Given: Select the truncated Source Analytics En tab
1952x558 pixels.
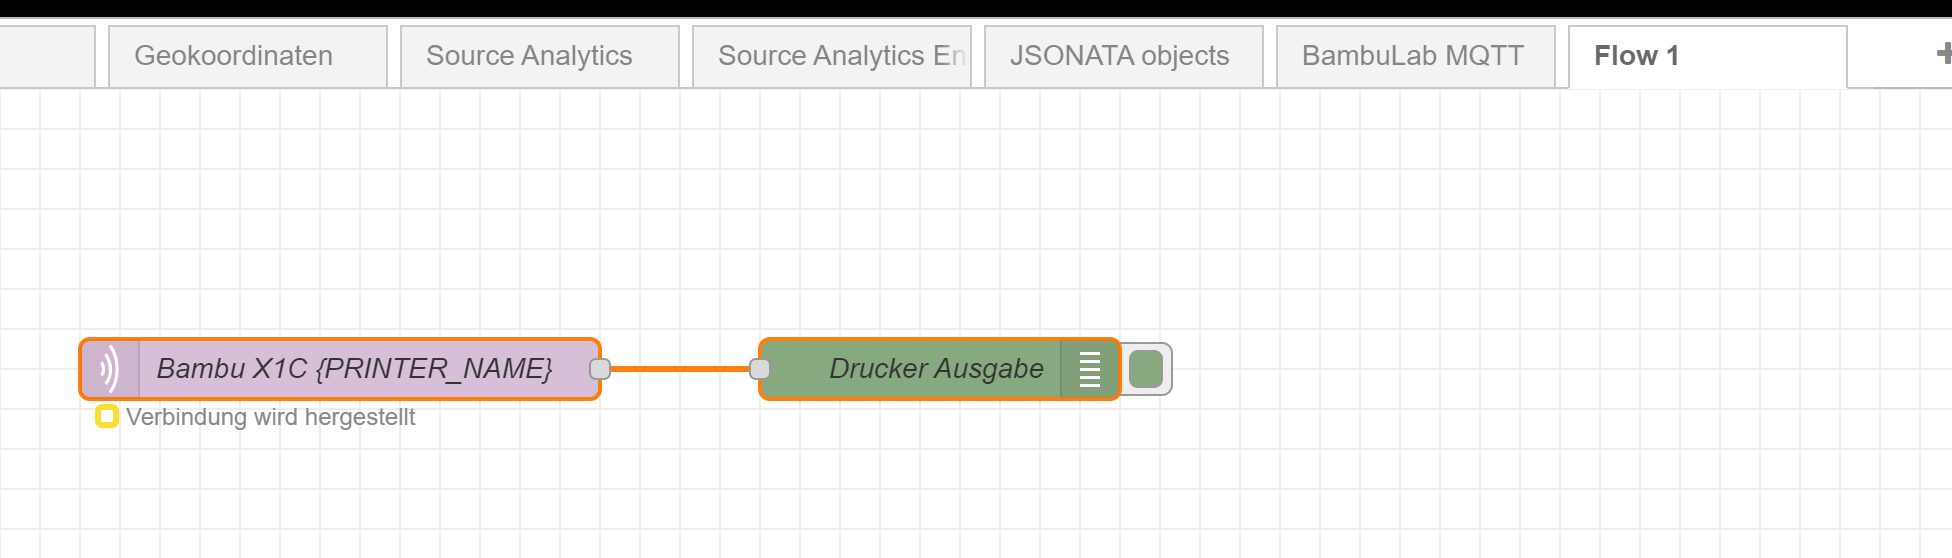Looking at the screenshot, I should click(832, 56).
